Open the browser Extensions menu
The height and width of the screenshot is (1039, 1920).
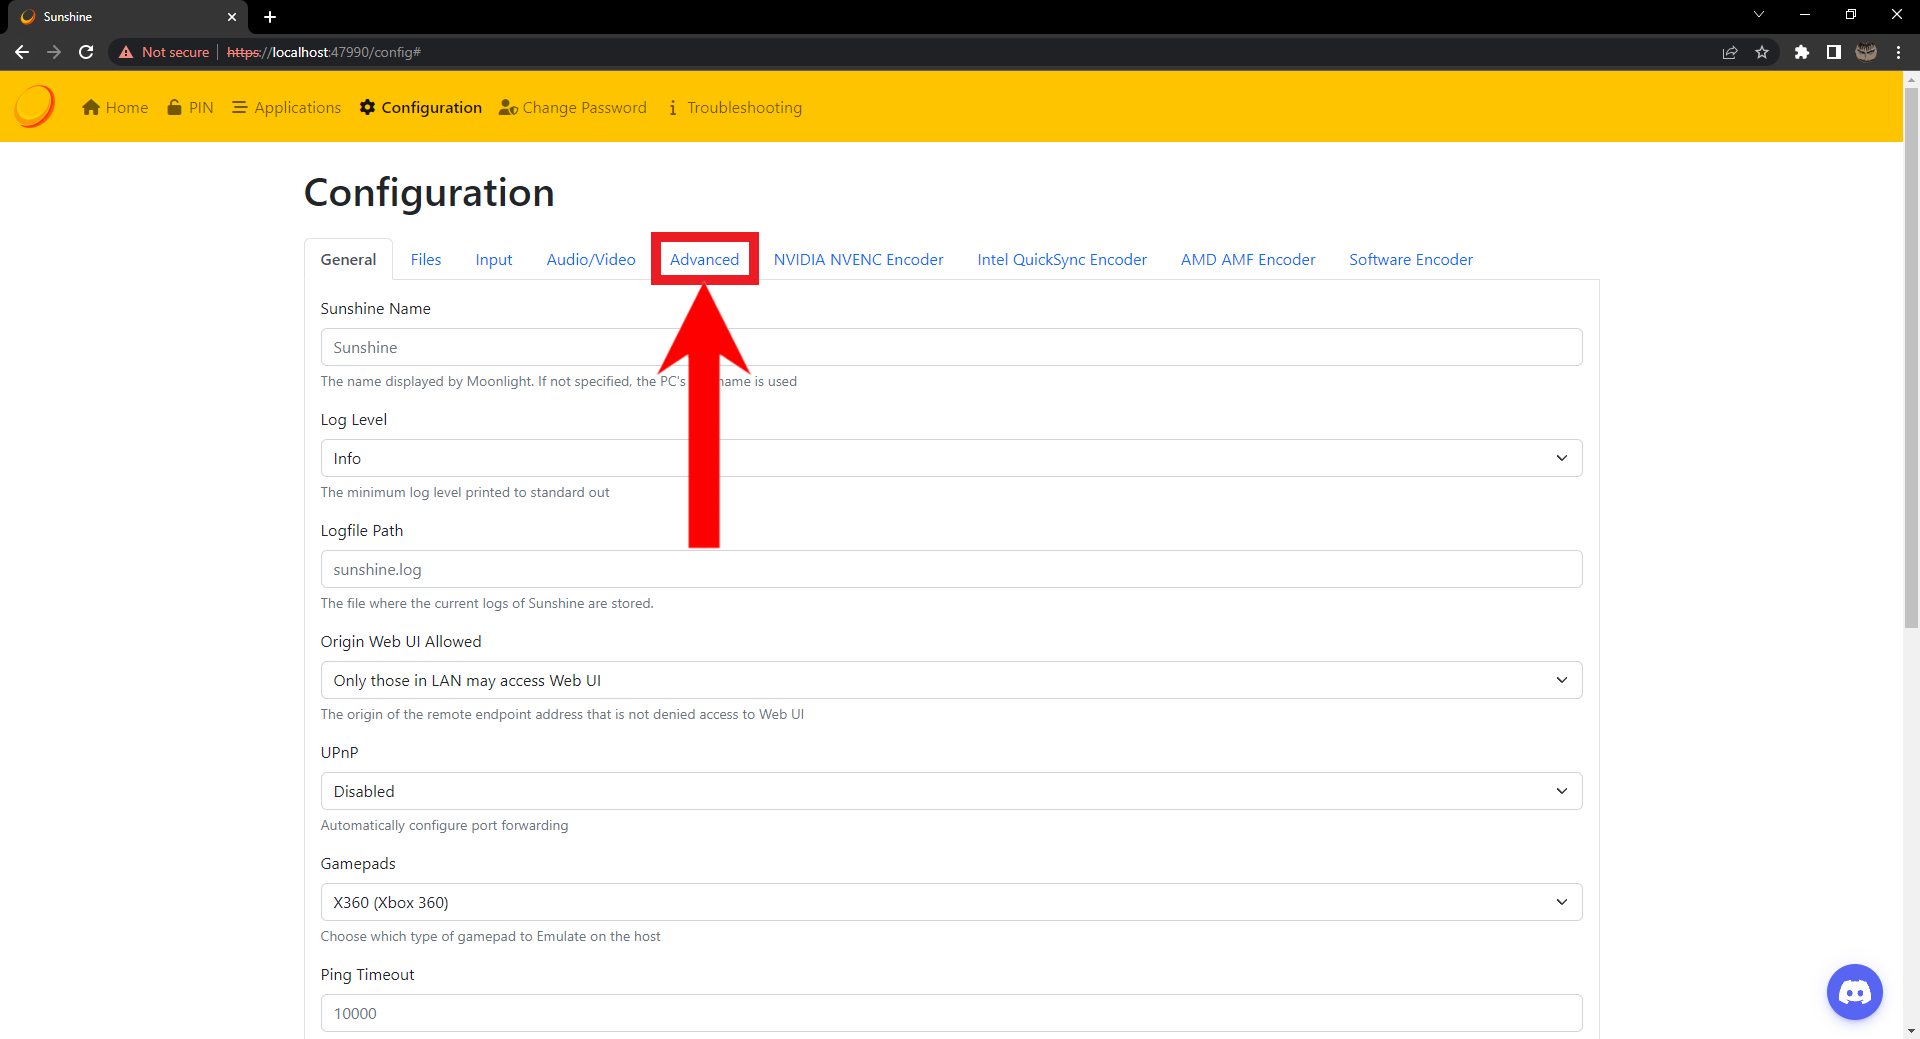pos(1802,52)
